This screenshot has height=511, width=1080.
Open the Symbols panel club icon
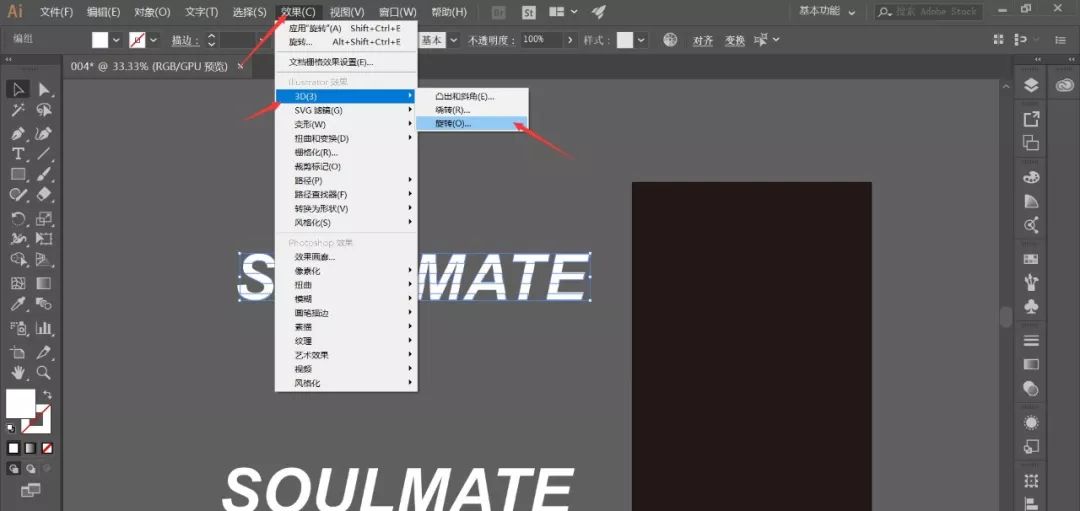point(1031,306)
